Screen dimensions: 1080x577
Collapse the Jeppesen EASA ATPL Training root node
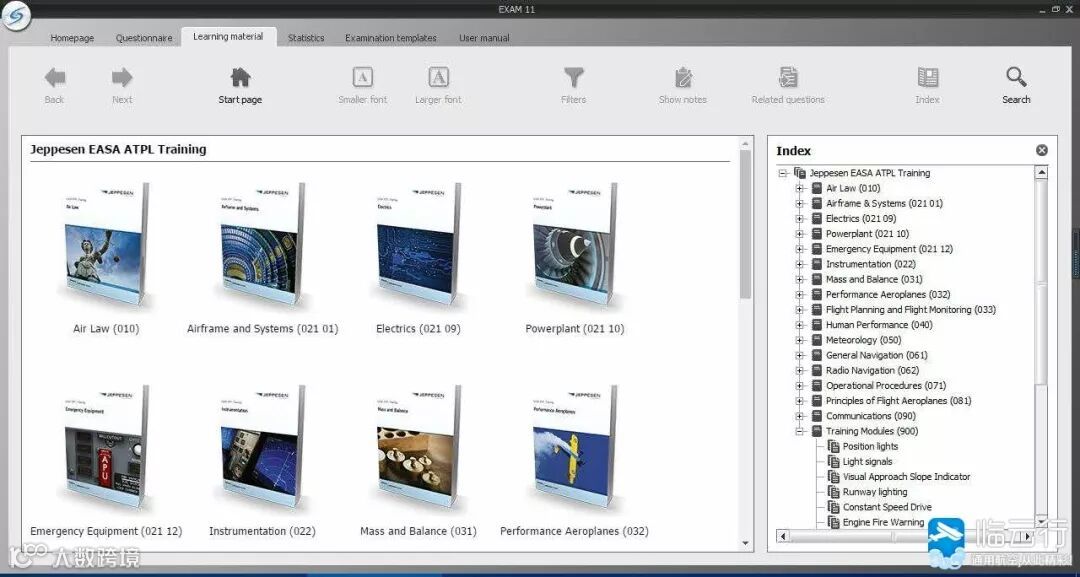[x=783, y=173]
